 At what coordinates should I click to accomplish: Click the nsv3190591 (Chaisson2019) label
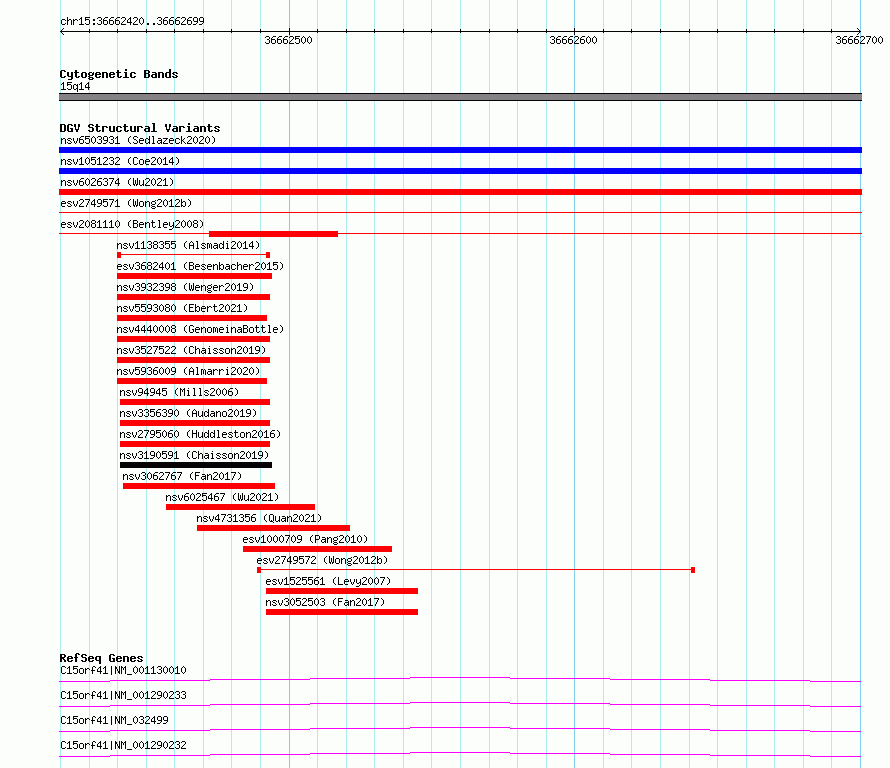194,455
